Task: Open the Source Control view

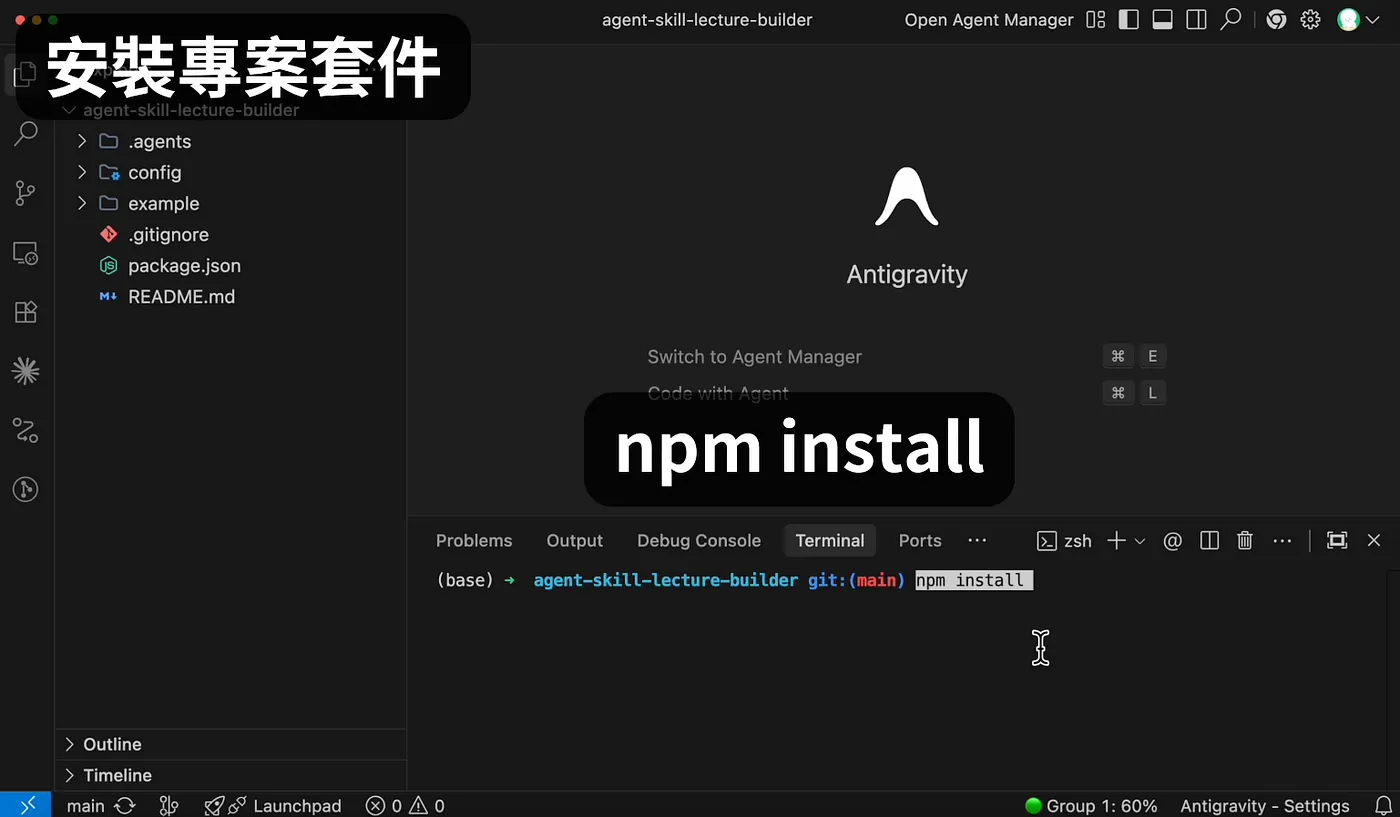Action: pos(26,193)
